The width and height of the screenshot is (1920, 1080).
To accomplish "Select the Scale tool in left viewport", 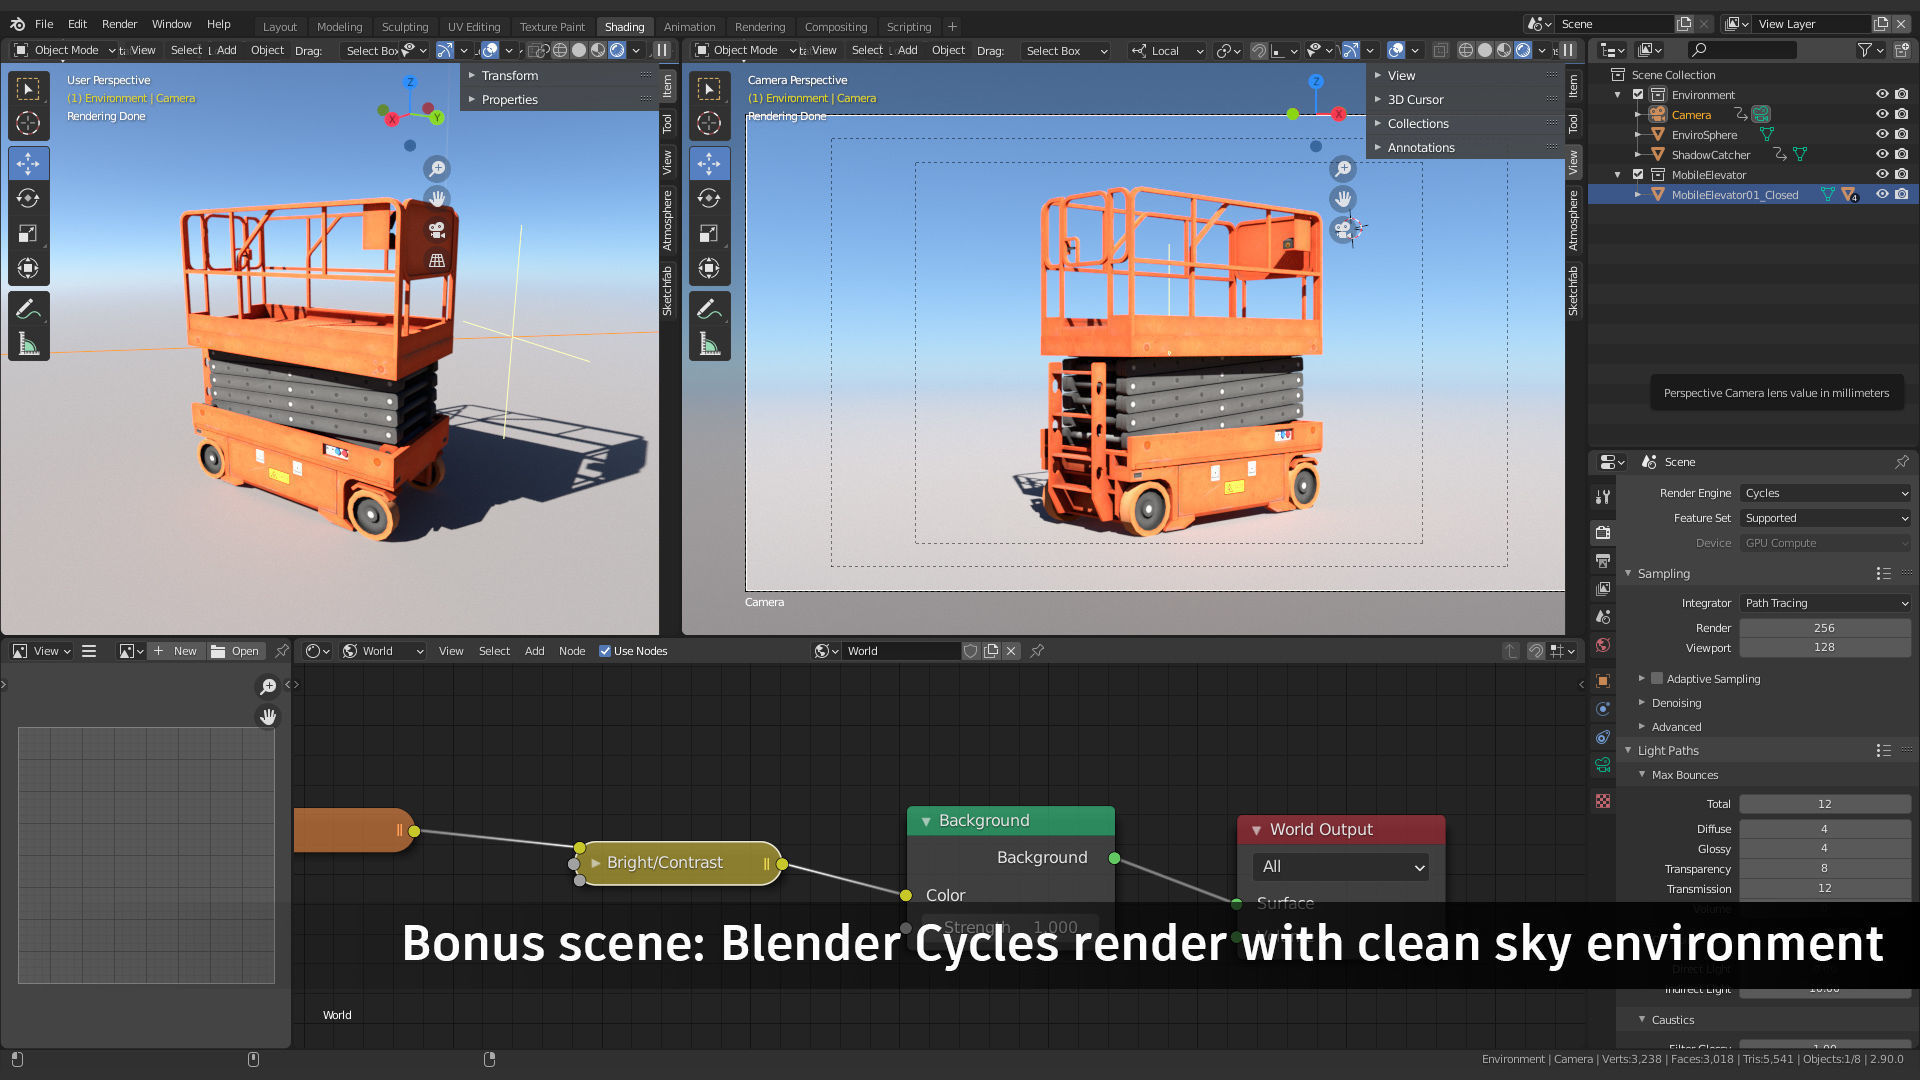I will pos(28,233).
